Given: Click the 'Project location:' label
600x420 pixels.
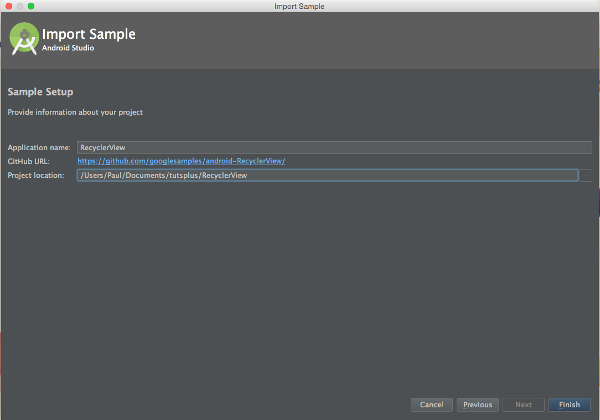Looking at the screenshot, I should pyautogui.click(x=36, y=175).
